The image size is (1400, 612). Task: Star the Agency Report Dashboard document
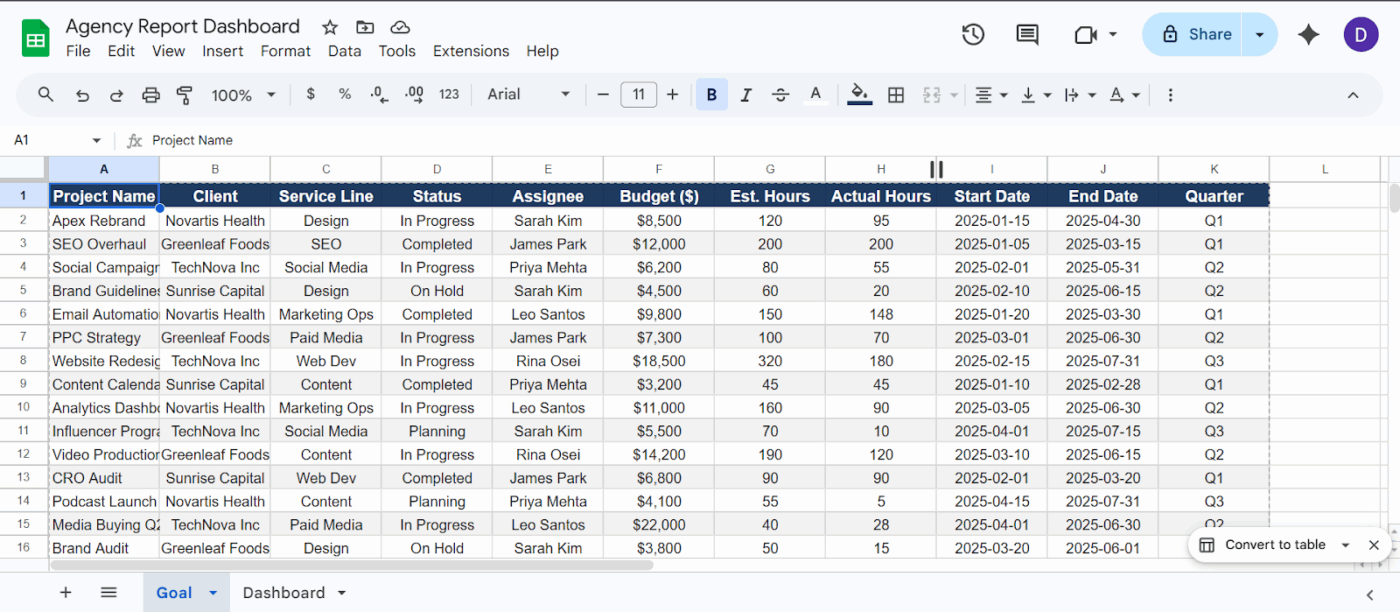coord(330,27)
